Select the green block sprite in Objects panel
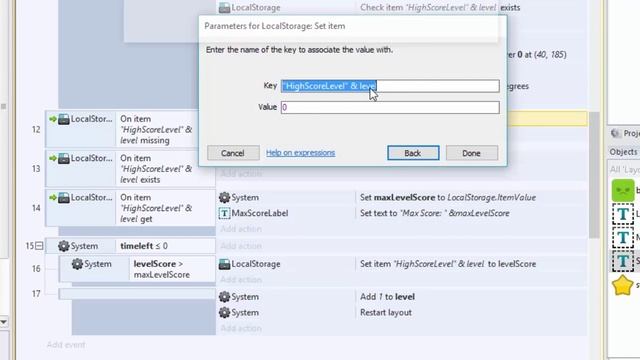Screen dimensions: 640x360 click(623, 190)
